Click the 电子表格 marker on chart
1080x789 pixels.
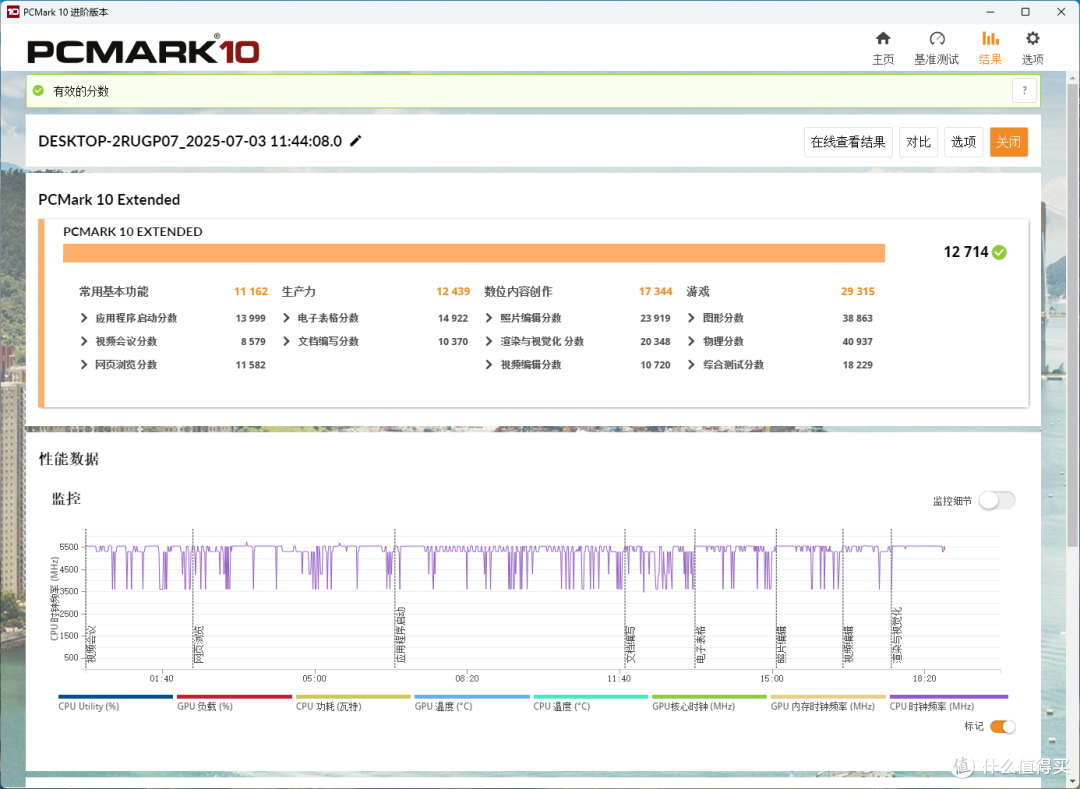[x=700, y=644]
